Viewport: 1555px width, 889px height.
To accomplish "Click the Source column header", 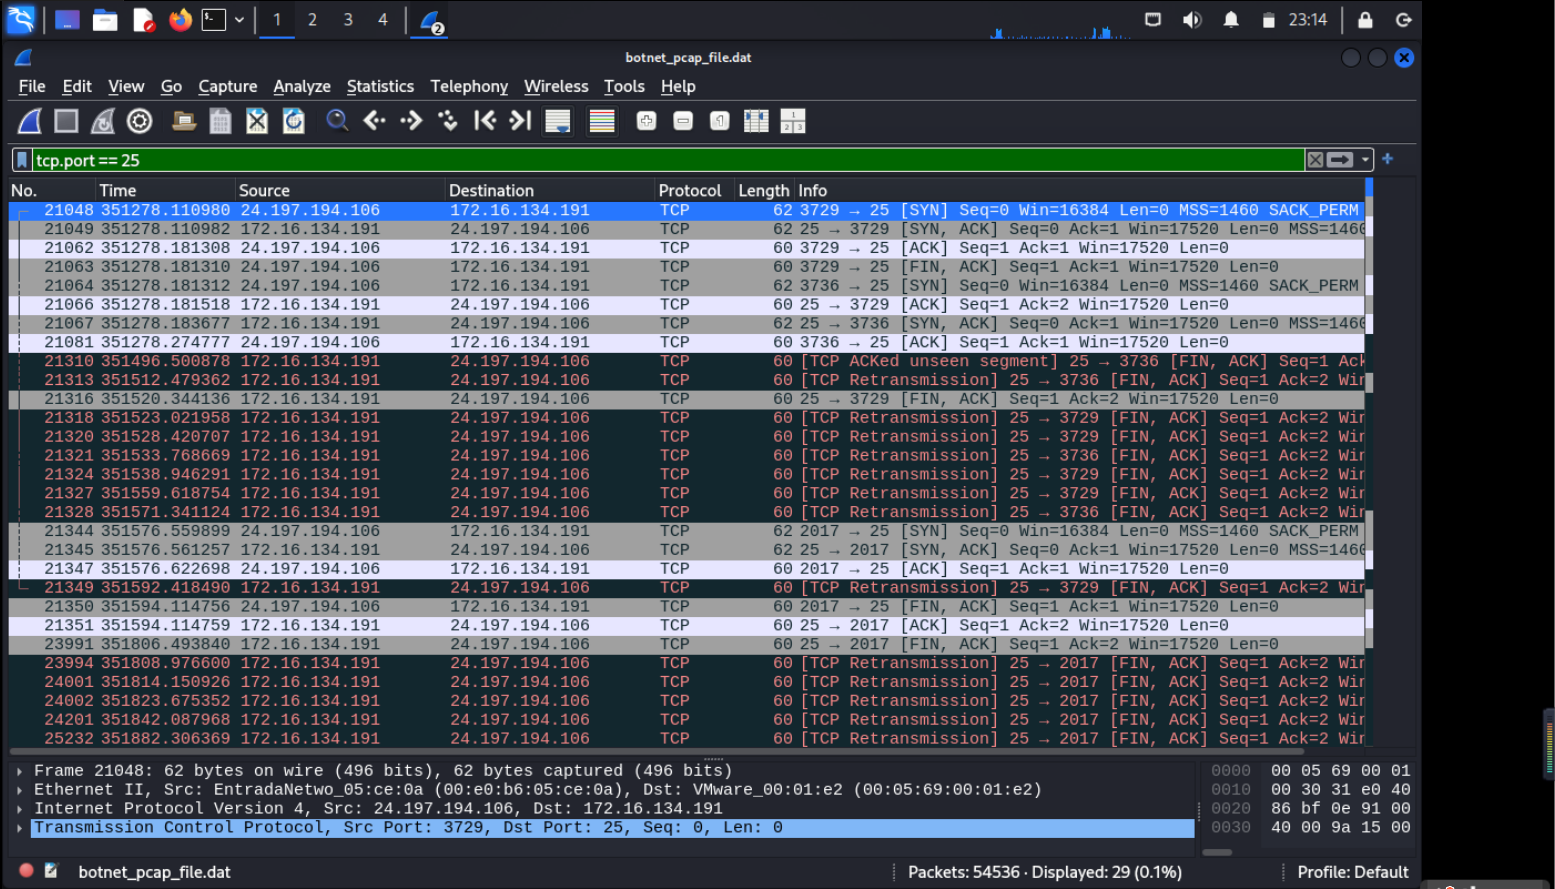I will [x=264, y=190].
